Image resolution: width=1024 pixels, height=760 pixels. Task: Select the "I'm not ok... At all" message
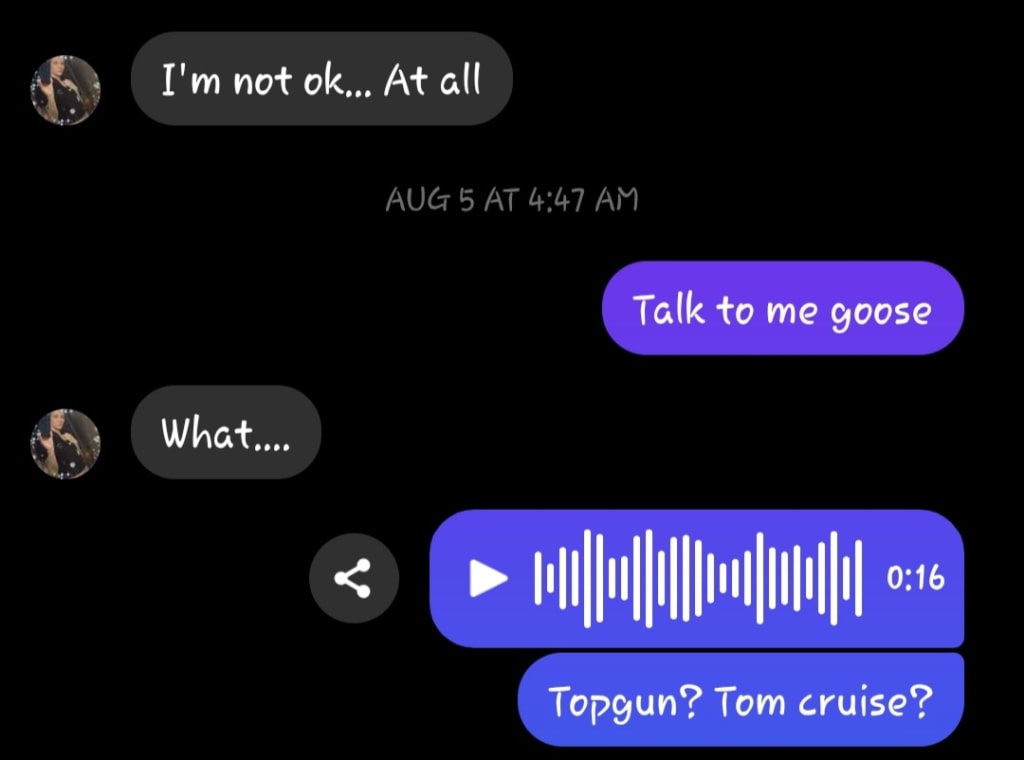321,79
